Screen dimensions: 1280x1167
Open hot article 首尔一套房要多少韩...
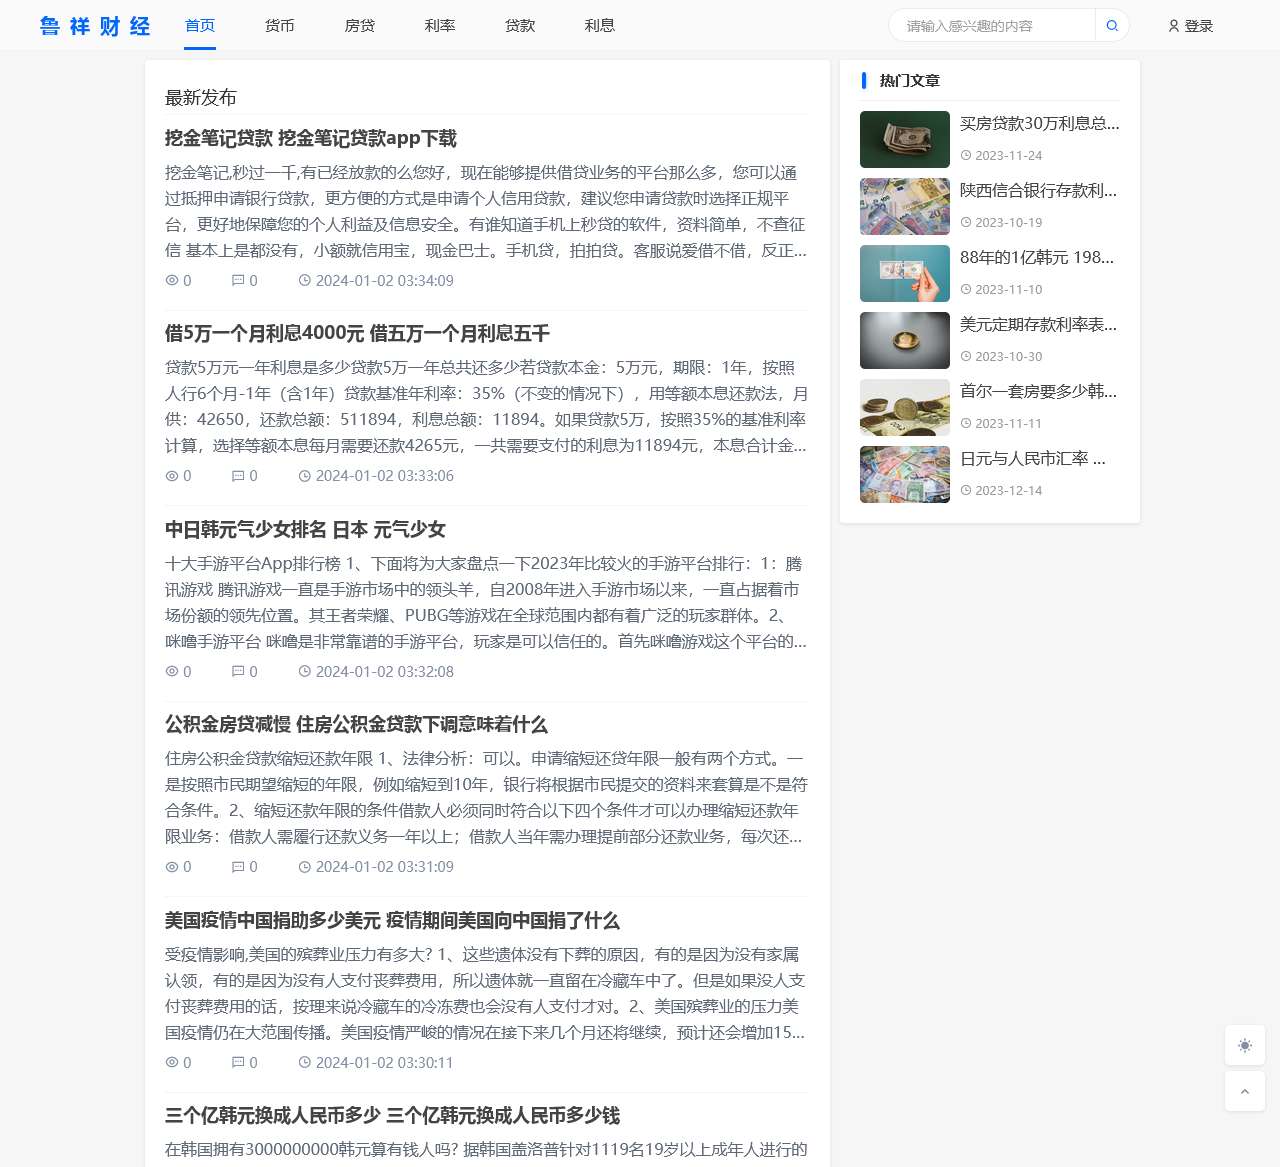[1039, 392]
